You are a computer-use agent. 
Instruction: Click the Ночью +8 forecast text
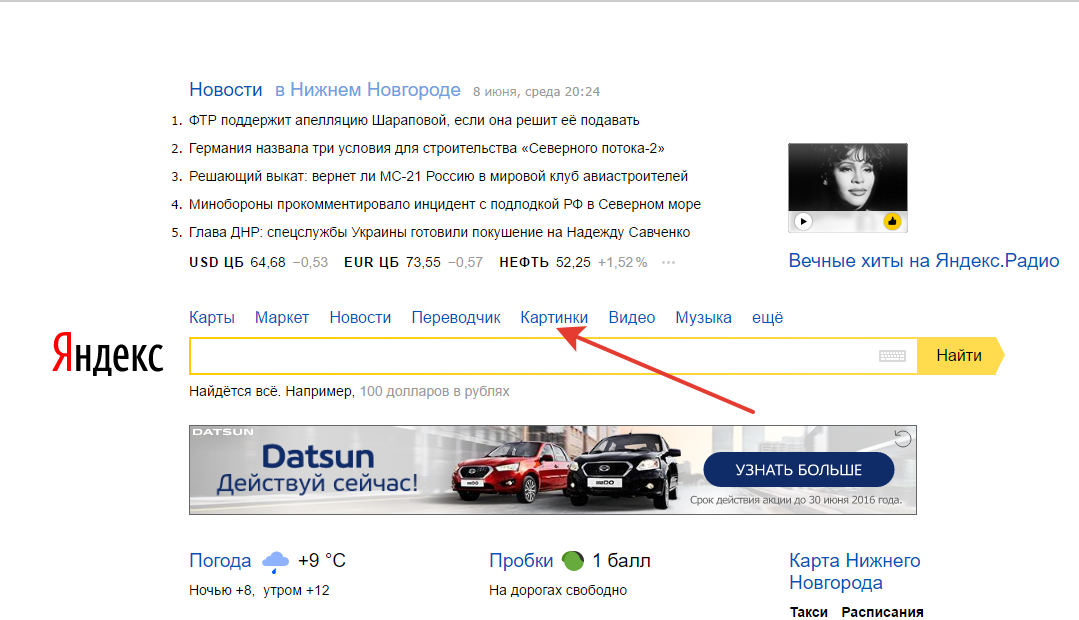coord(221,590)
